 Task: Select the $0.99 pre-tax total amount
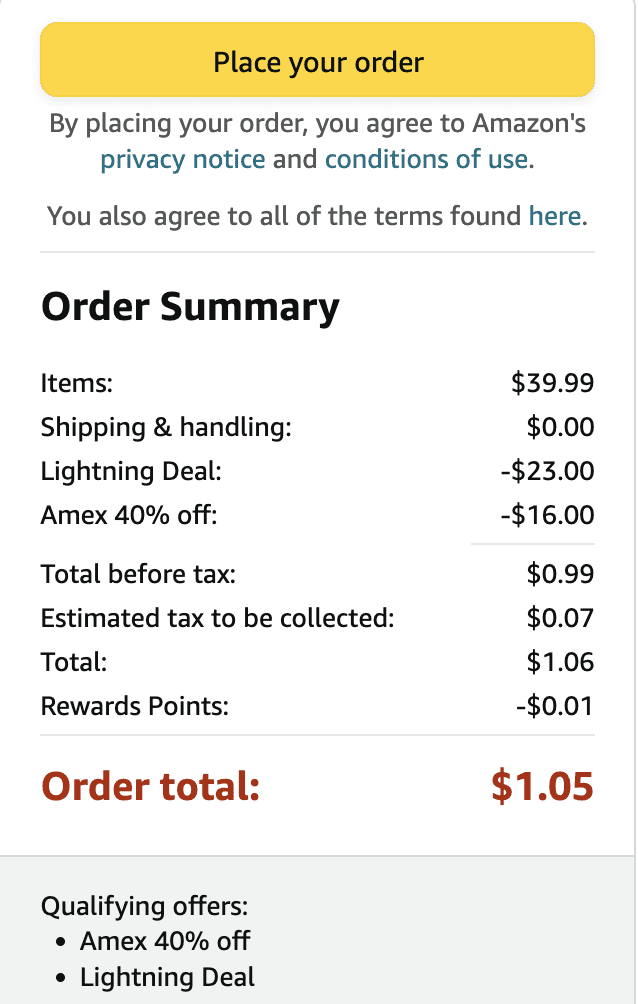(x=560, y=574)
